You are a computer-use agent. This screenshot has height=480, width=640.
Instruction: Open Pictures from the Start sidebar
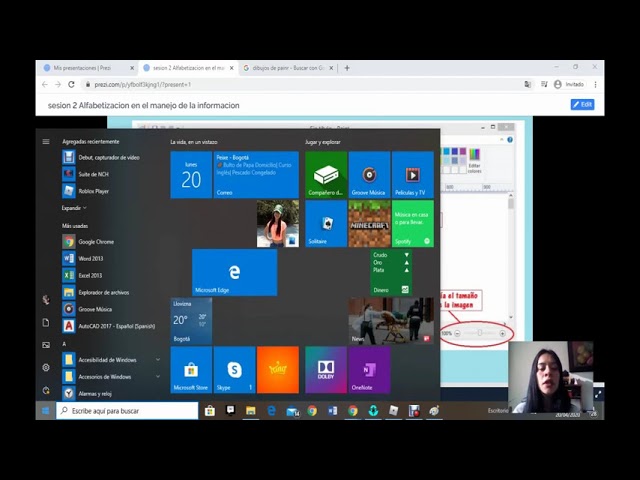click(46, 345)
